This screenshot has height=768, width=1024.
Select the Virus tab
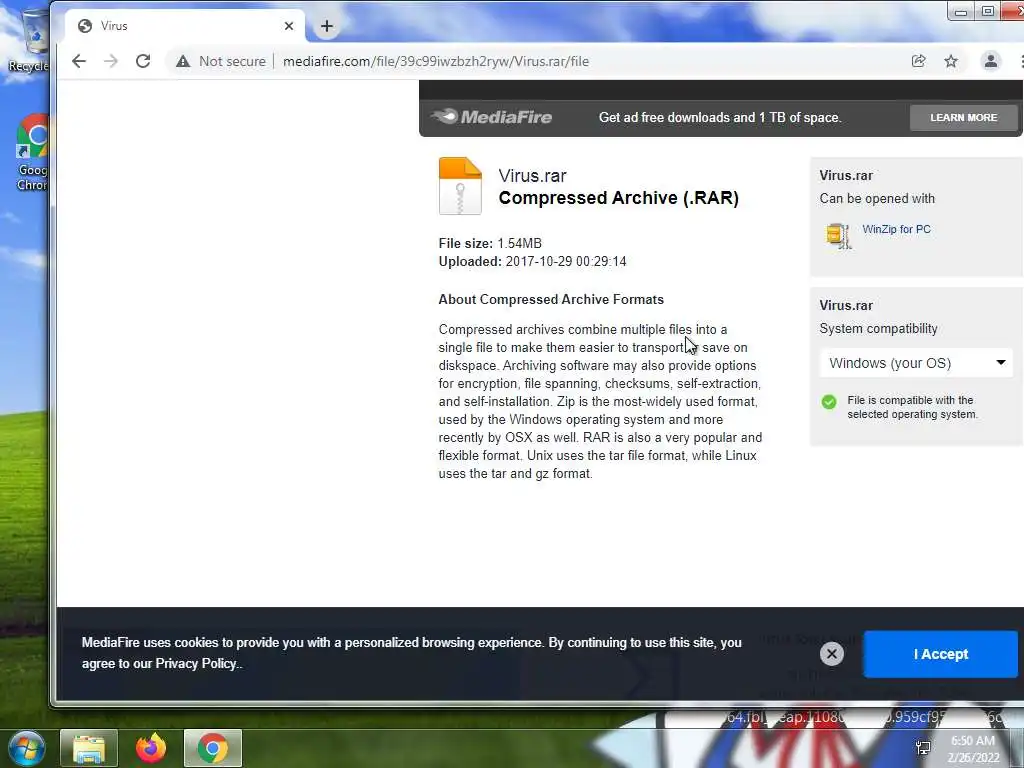pos(185,26)
